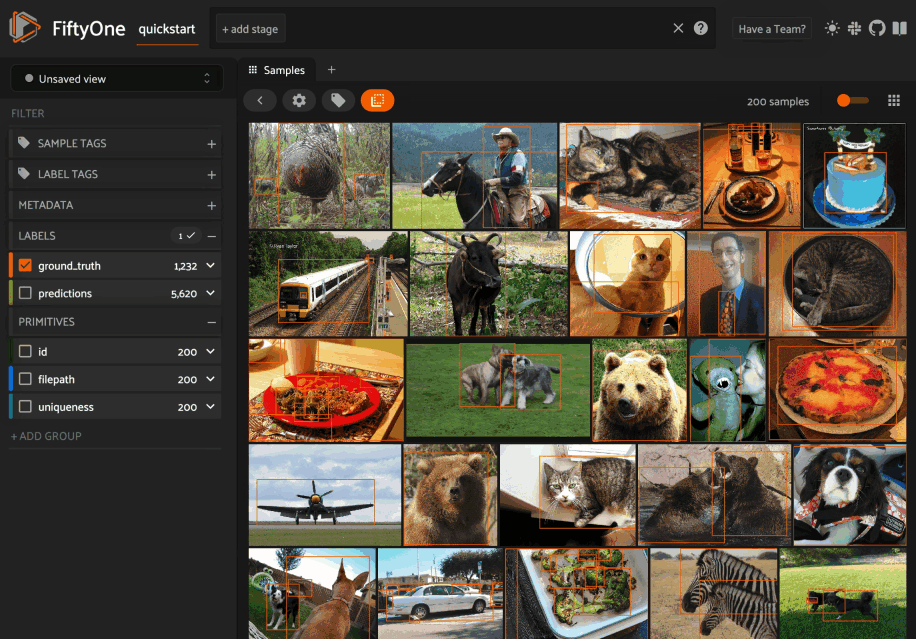Click the FILTER heading text
This screenshot has height=639, width=916.
pyautogui.click(x=27, y=113)
